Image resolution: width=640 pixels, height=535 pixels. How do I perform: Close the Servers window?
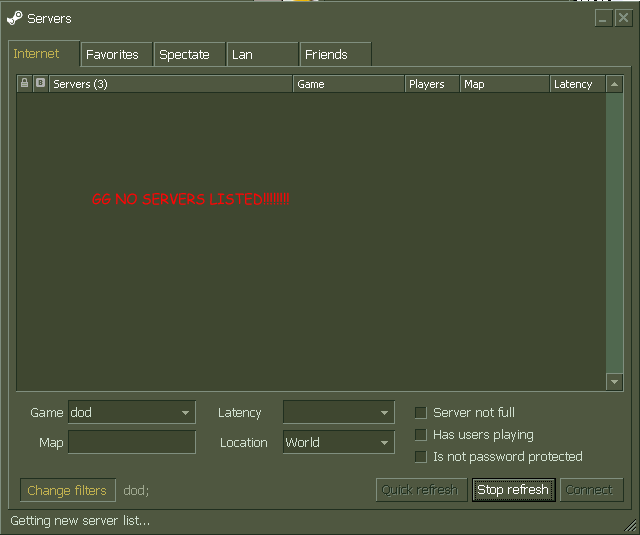(x=623, y=18)
